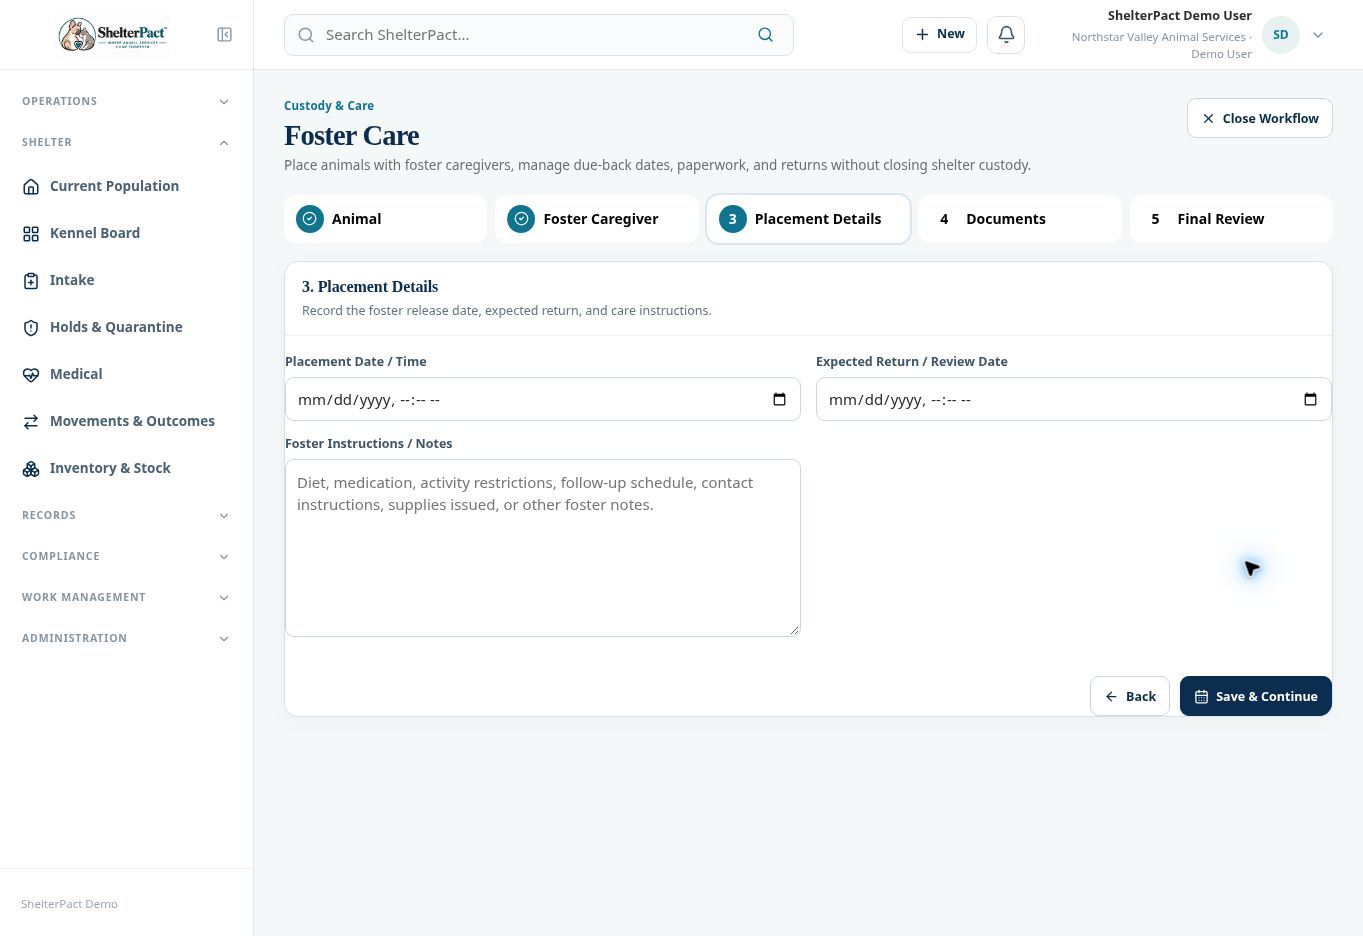Open Kennel Board in sidebar
Image resolution: width=1363 pixels, height=936 pixels.
126,233
